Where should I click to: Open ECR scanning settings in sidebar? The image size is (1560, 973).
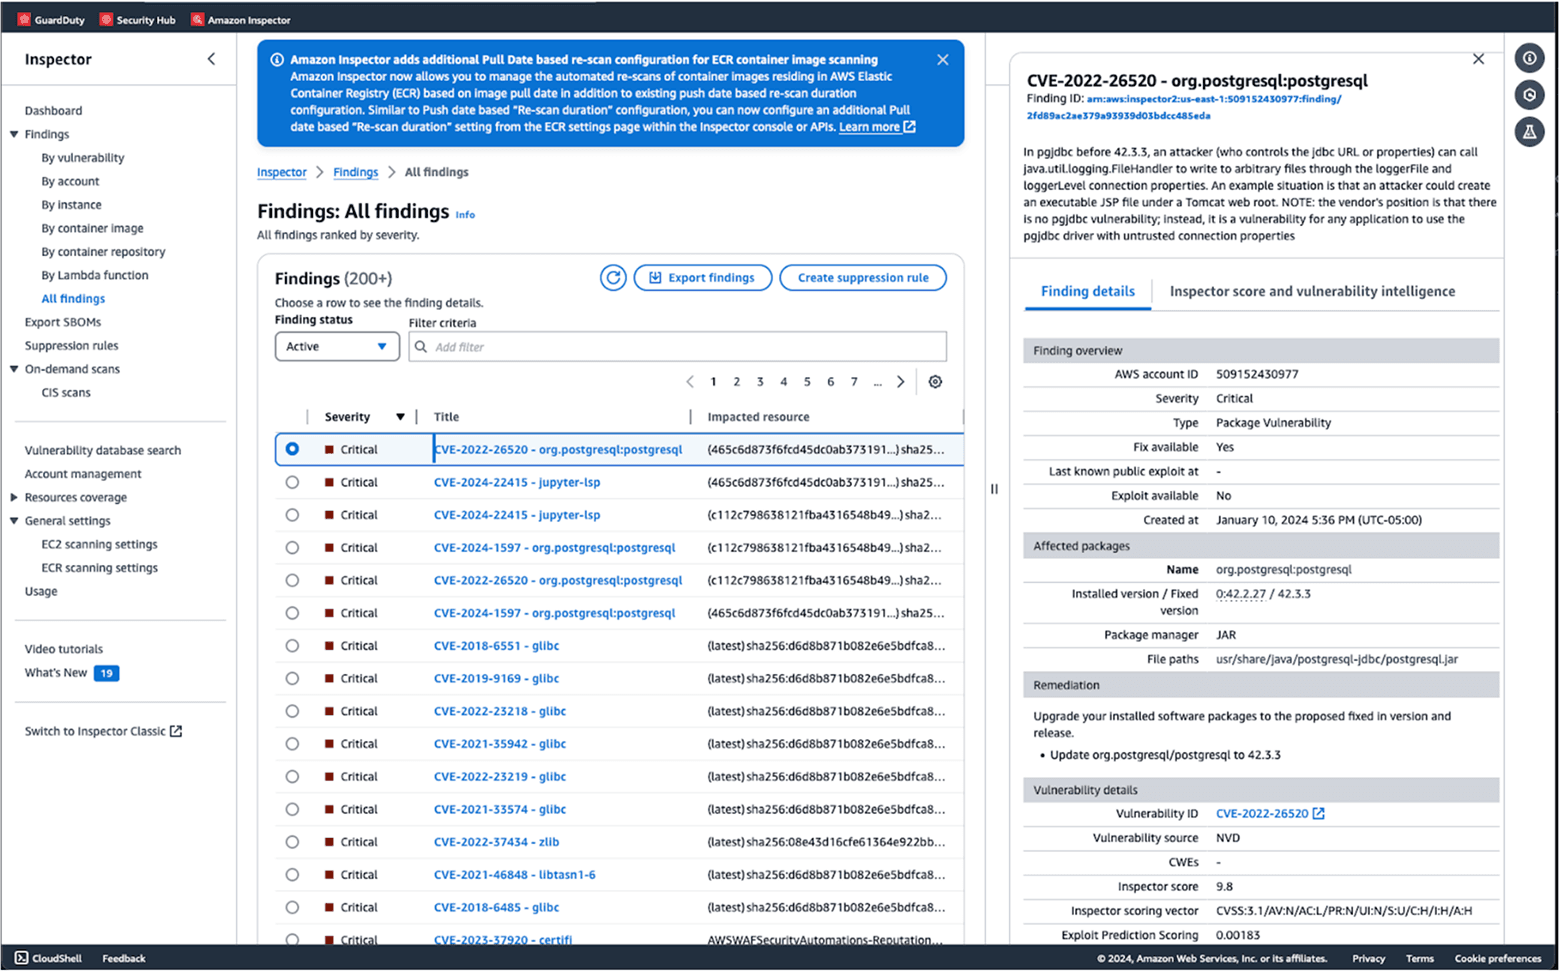click(x=99, y=568)
